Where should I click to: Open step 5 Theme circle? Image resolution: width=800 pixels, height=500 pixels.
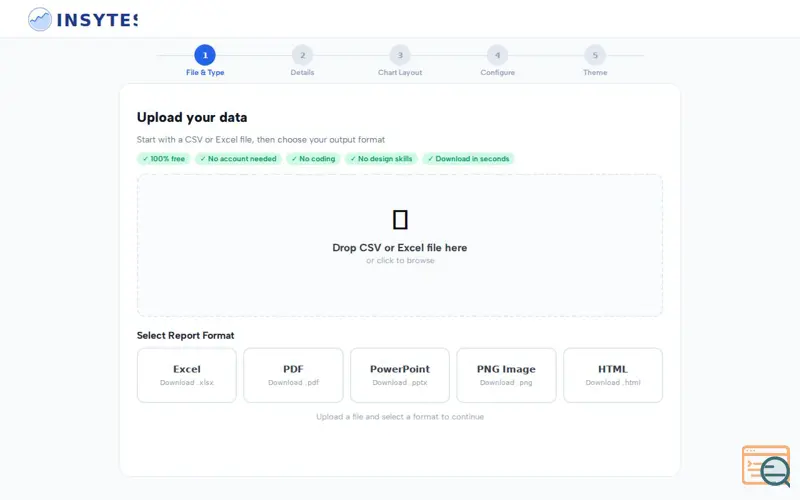coord(595,55)
